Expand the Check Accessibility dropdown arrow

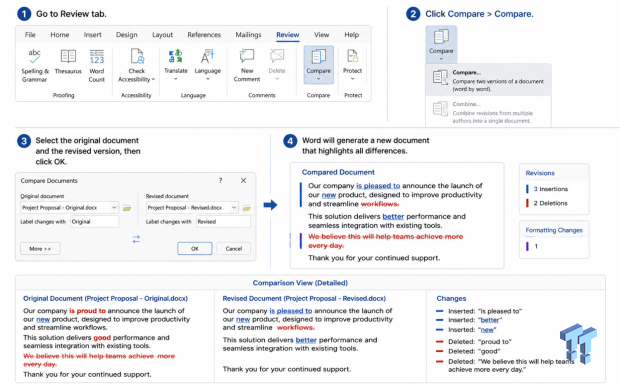tap(153, 79)
